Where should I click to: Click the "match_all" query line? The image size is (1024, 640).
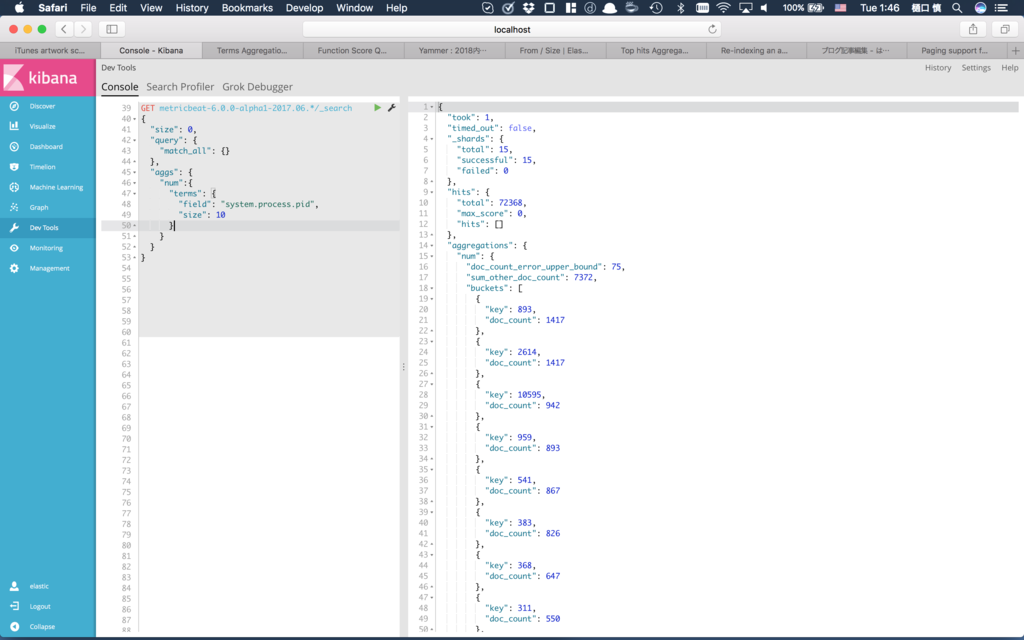click(195, 151)
